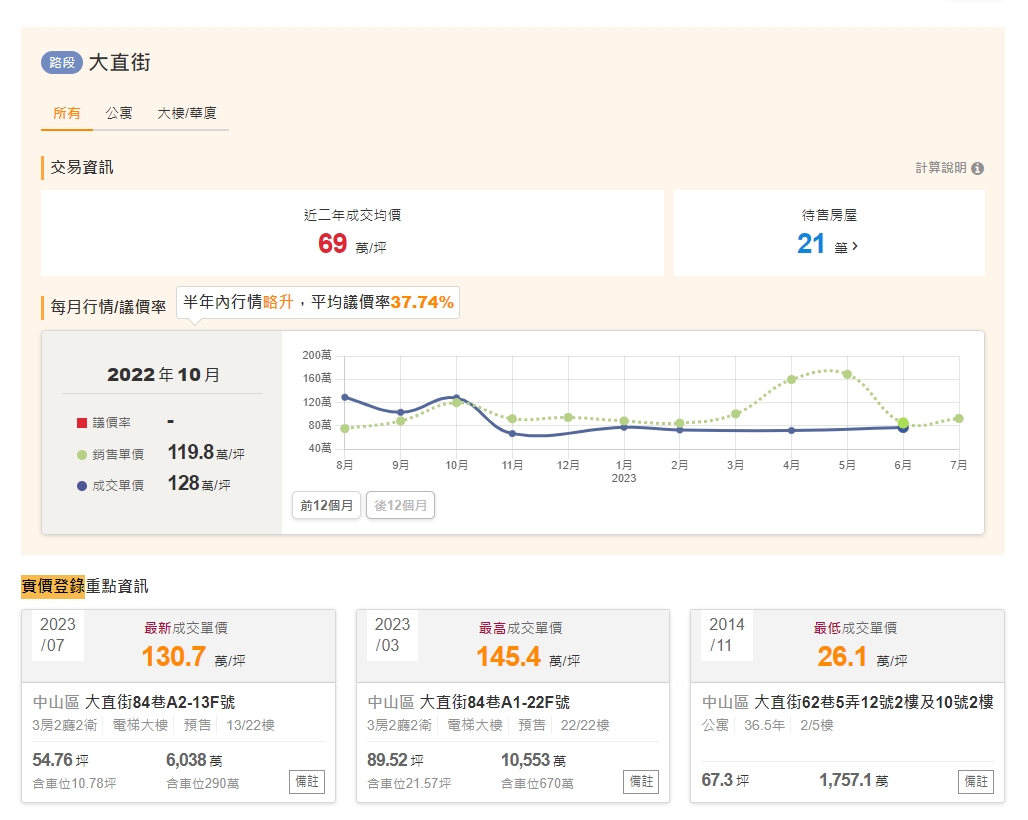The image size is (1028, 820).
Task: Click the 145.4 萬/坪 highest price
Action: [x=528, y=657]
